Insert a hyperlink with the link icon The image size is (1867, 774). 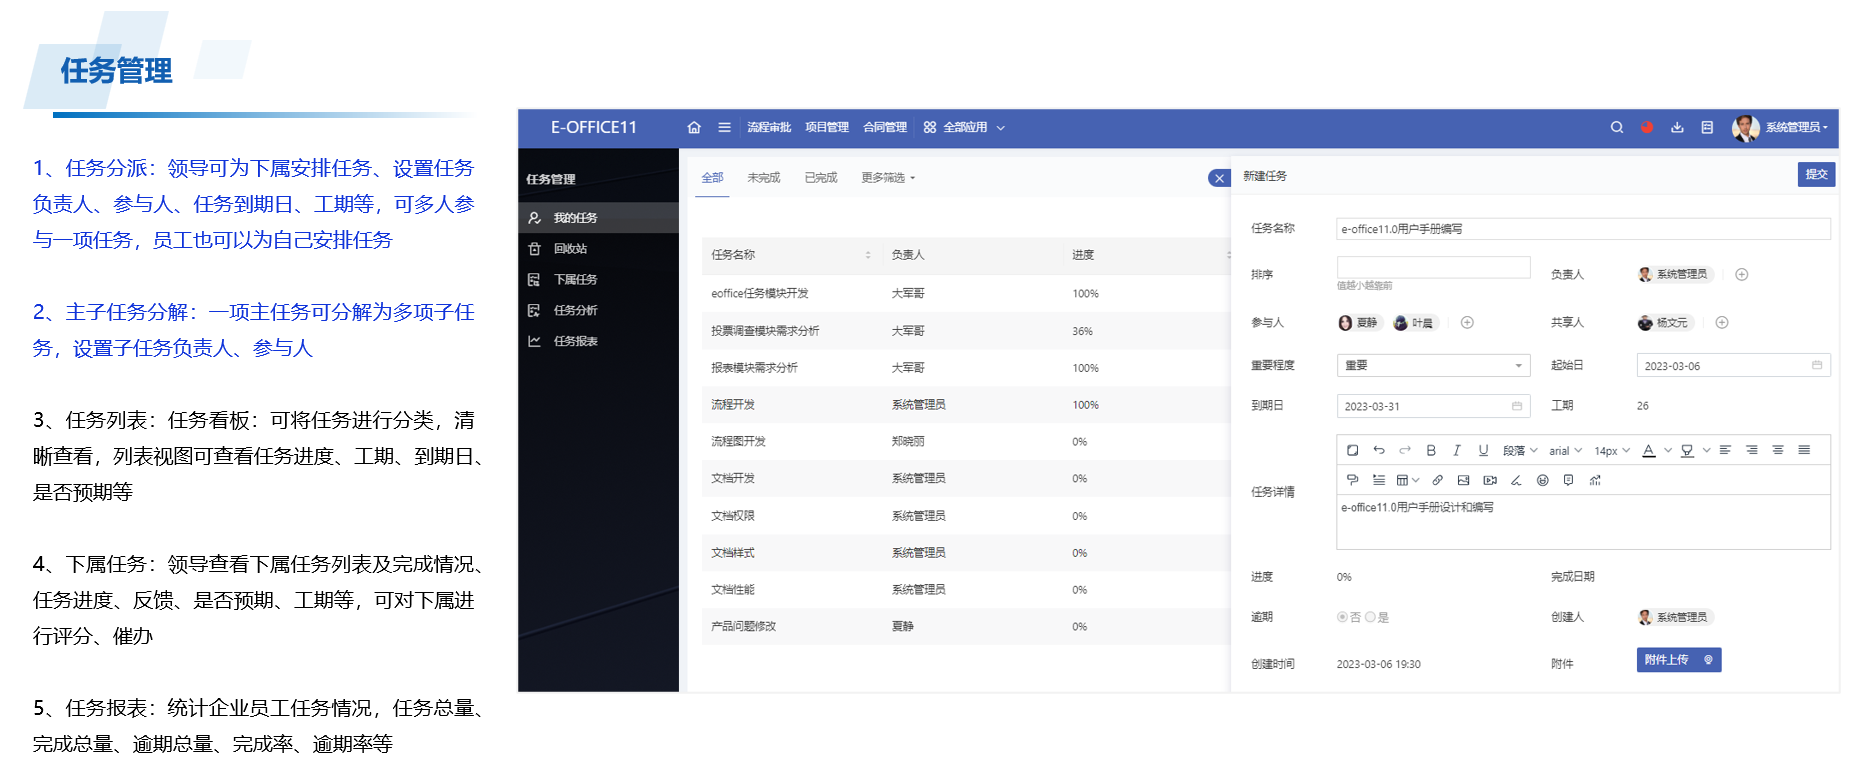click(1437, 480)
